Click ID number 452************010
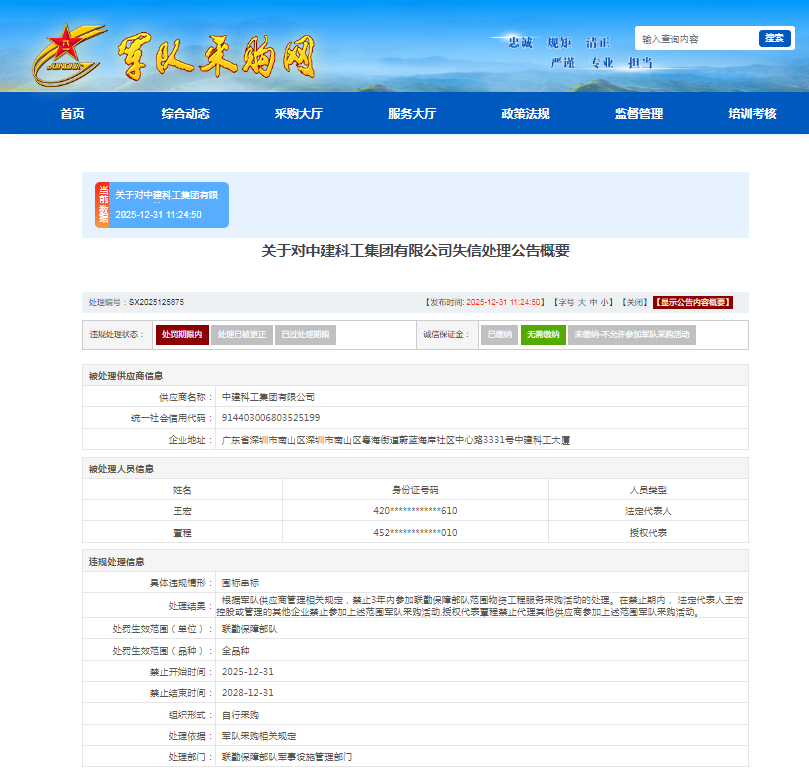Image resolution: width=809 pixels, height=772 pixels. point(415,533)
